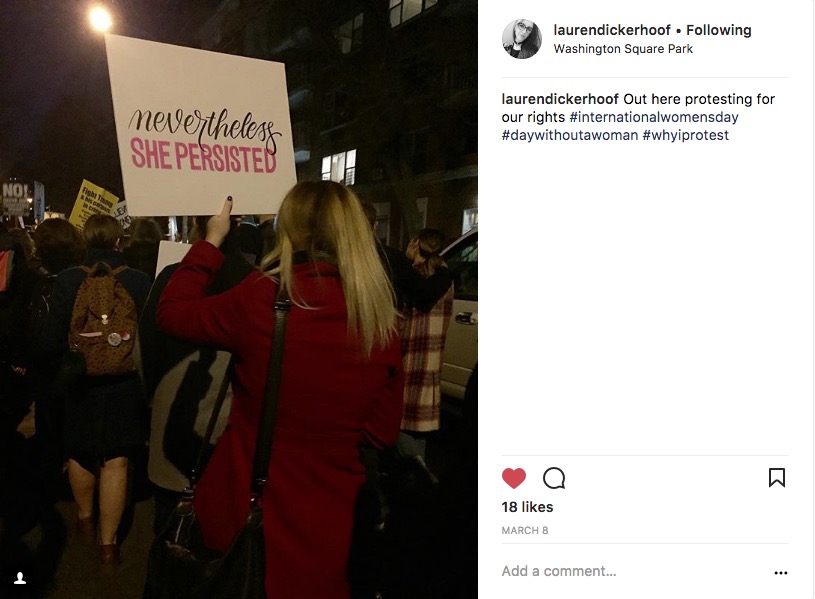Toggle the Following status button

718,30
